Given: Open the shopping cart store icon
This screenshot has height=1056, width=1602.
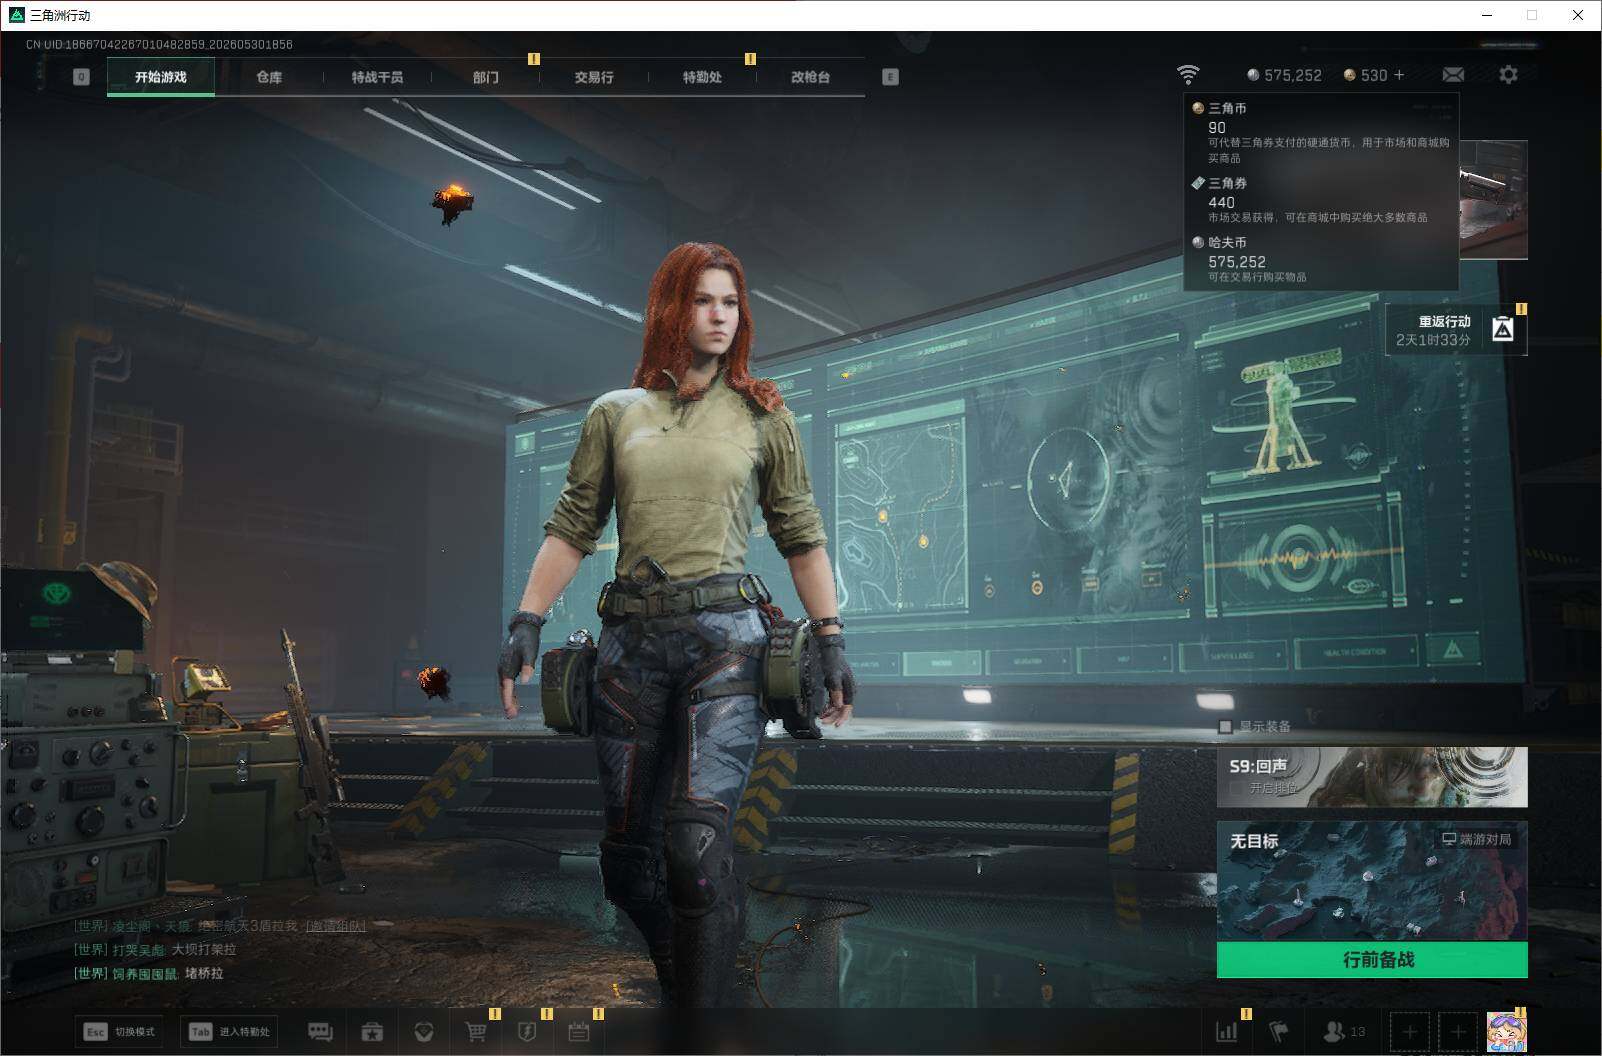Looking at the screenshot, I should point(477,1031).
